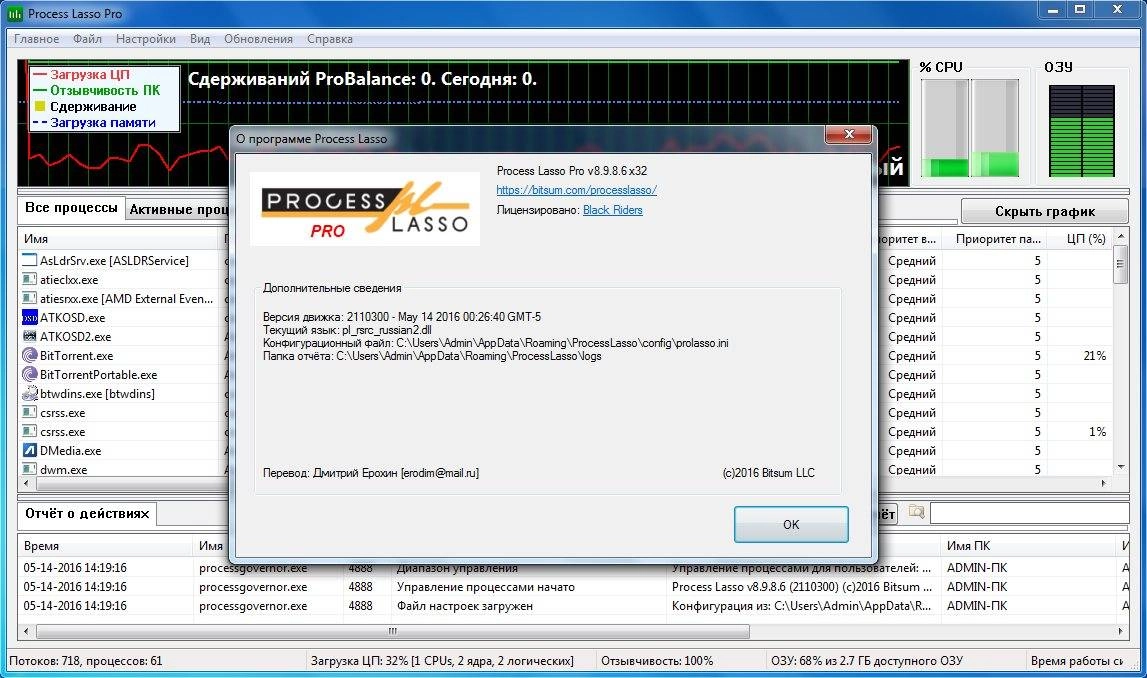1147x678 pixels.
Task: Click the log horizontal scrollbar thumb
Action: click(x=392, y=630)
